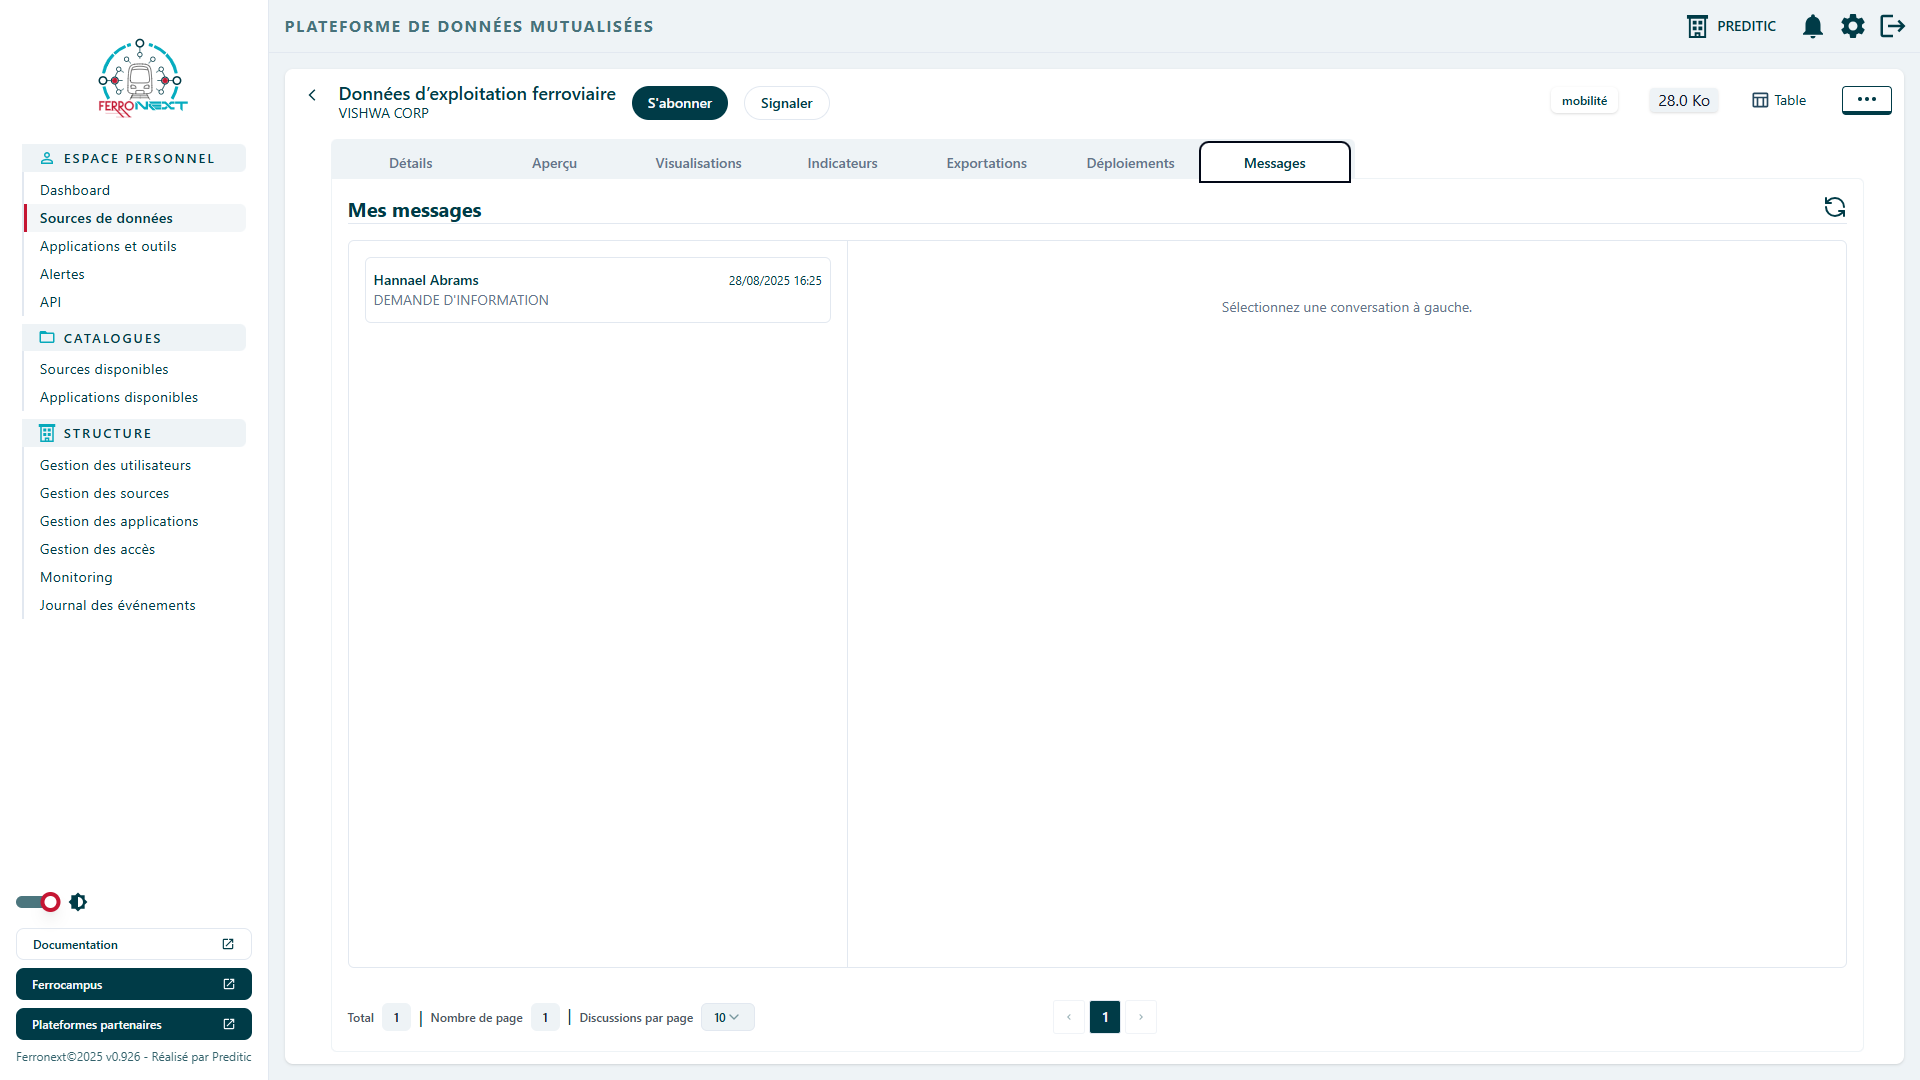Click the previous page arrow
Screen dimensions: 1920x1080
tap(1069, 1017)
